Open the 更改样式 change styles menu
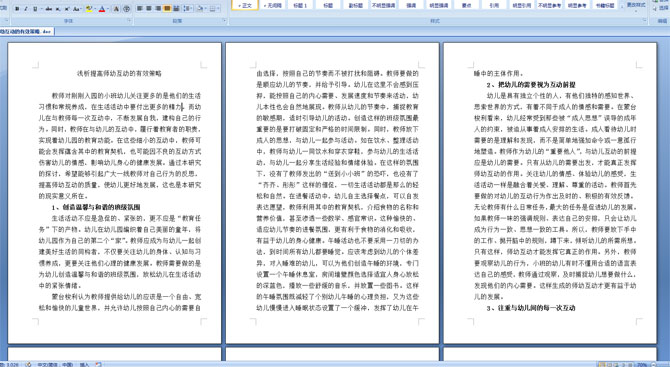 point(636,5)
